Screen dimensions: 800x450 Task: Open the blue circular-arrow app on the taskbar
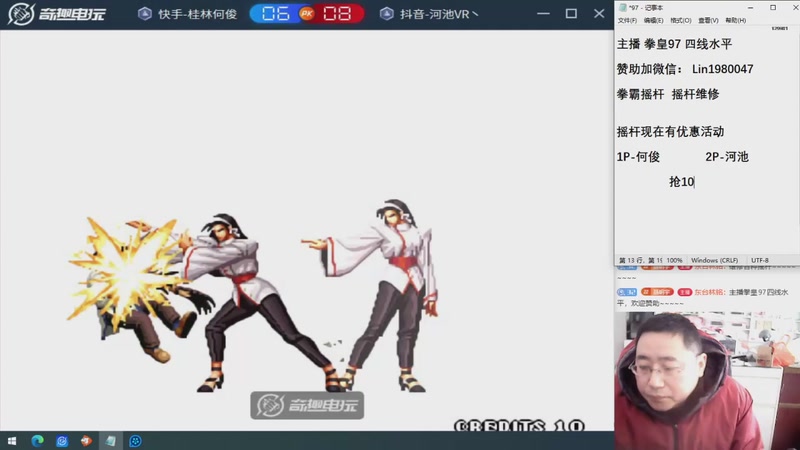tap(62, 441)
